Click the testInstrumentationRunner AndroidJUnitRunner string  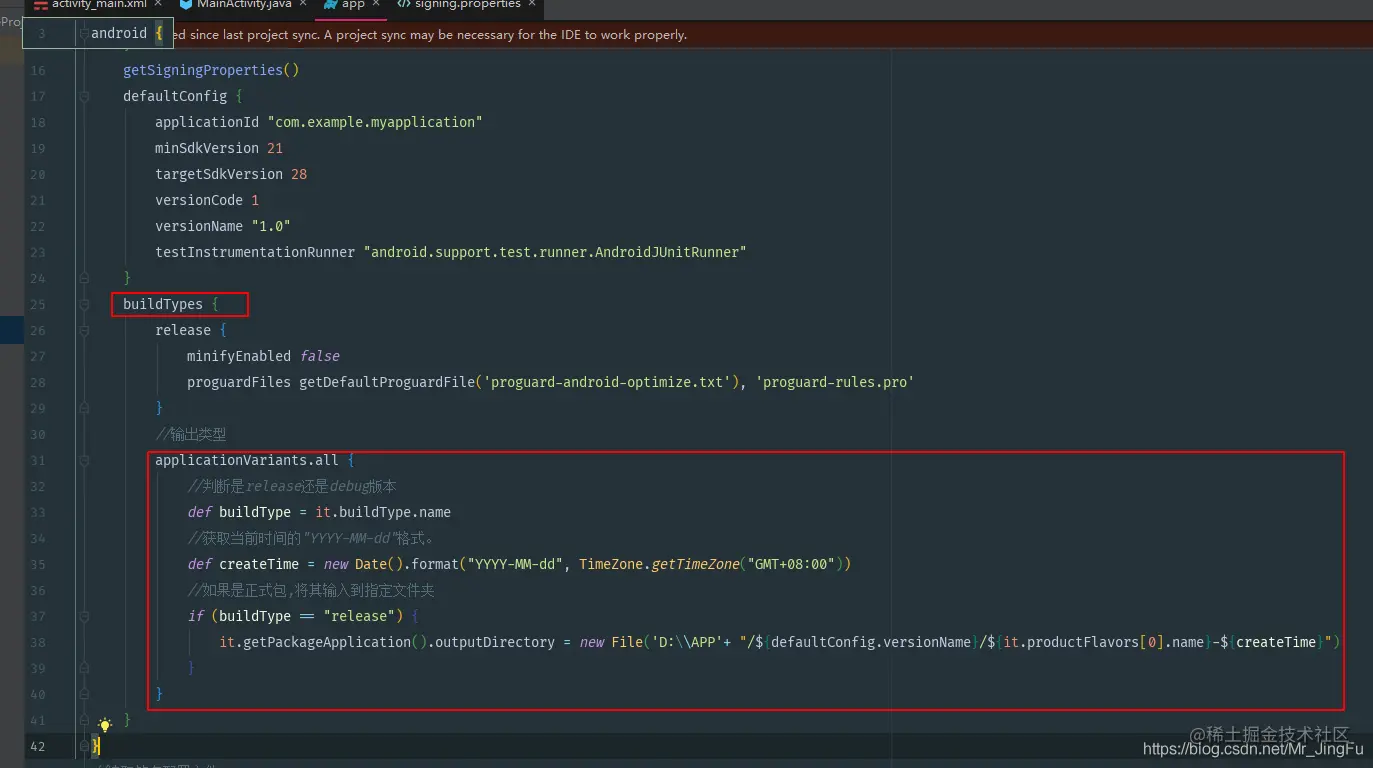[x=555, y=252]
